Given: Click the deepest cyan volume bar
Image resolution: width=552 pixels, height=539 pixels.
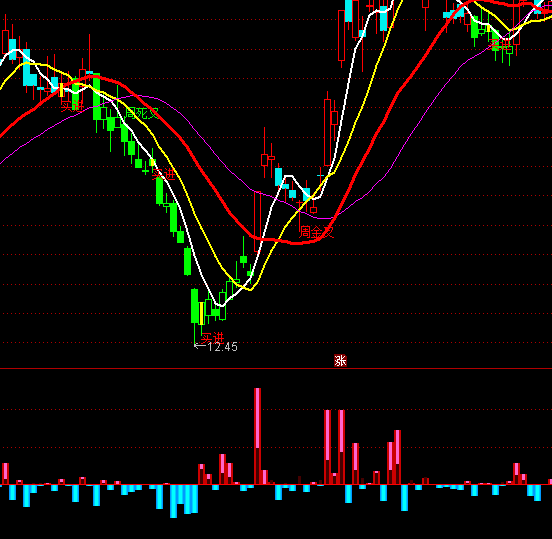Looking at the screenshot, I should (173, 501).
